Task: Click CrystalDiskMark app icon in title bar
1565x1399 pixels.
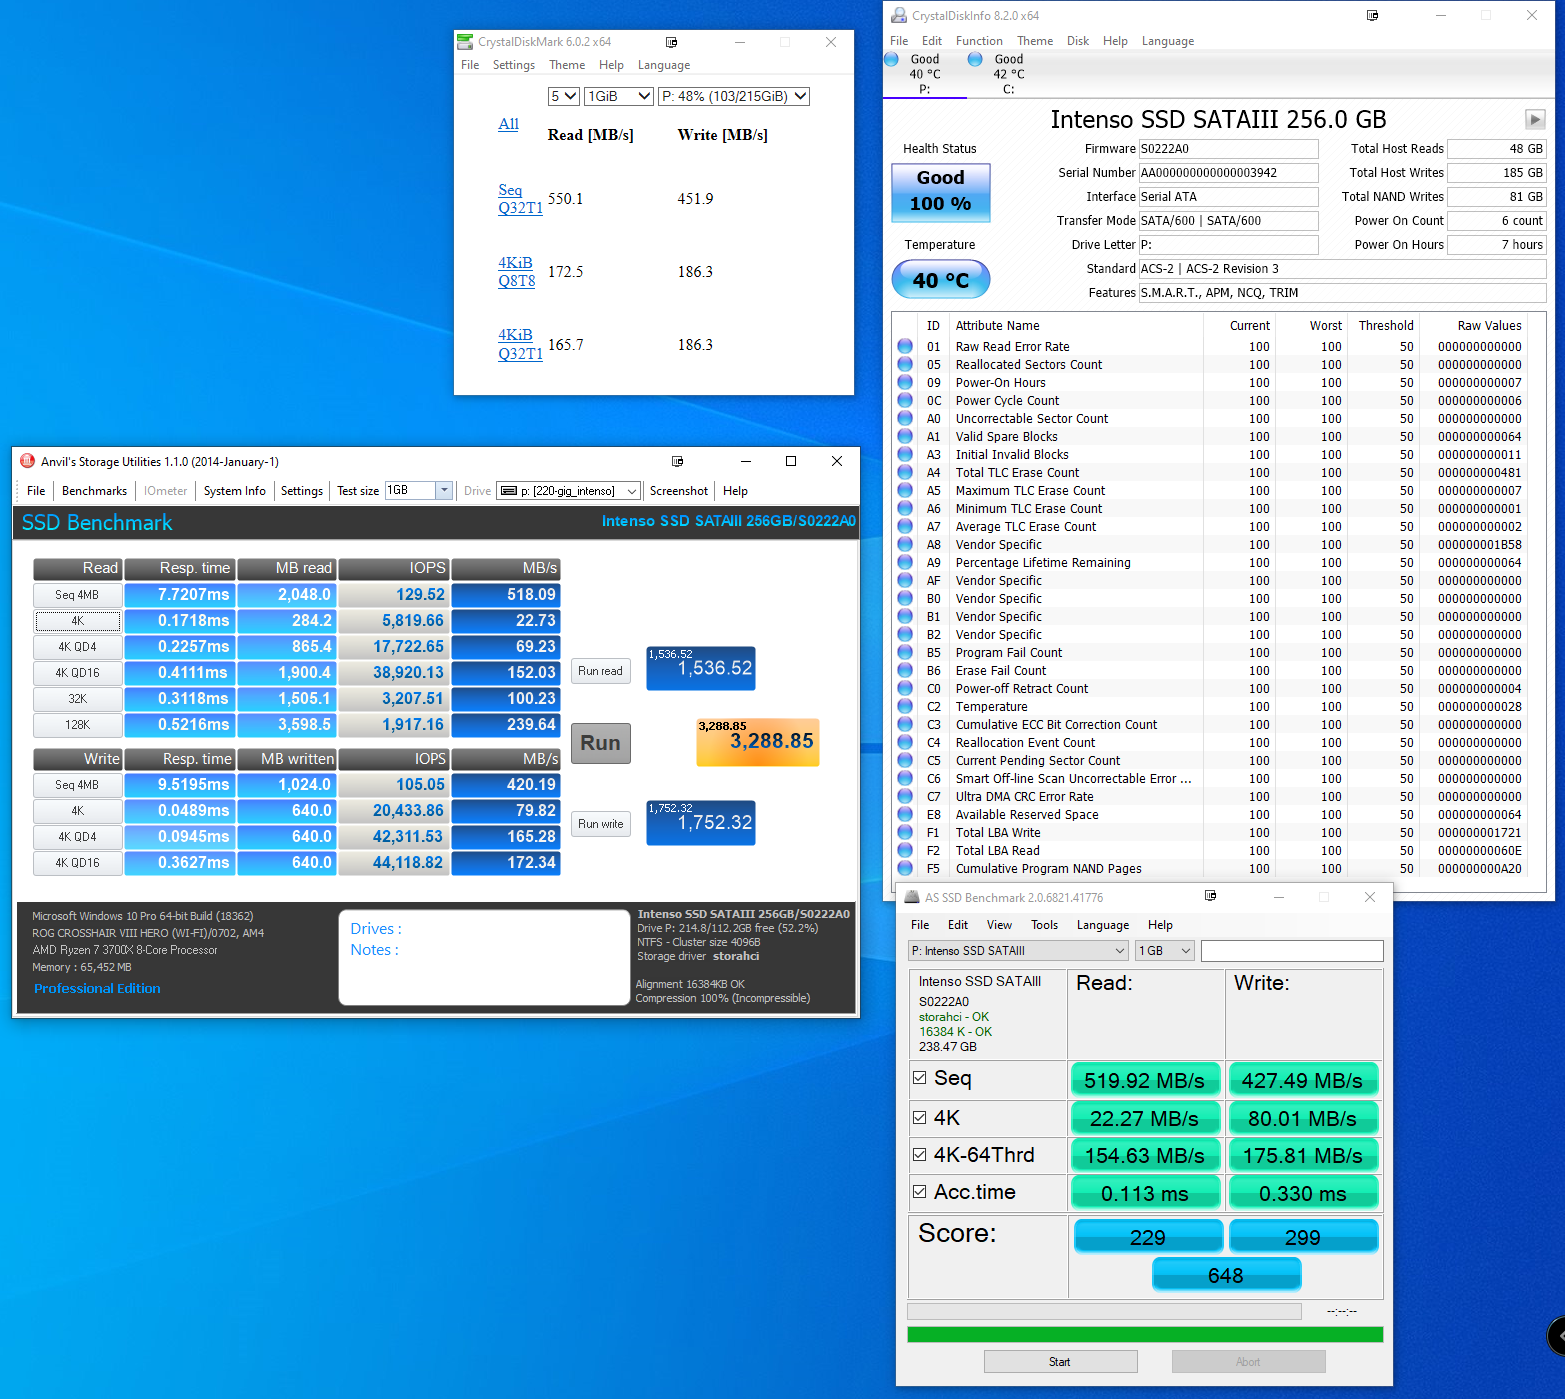Action: tap(465, 42)
